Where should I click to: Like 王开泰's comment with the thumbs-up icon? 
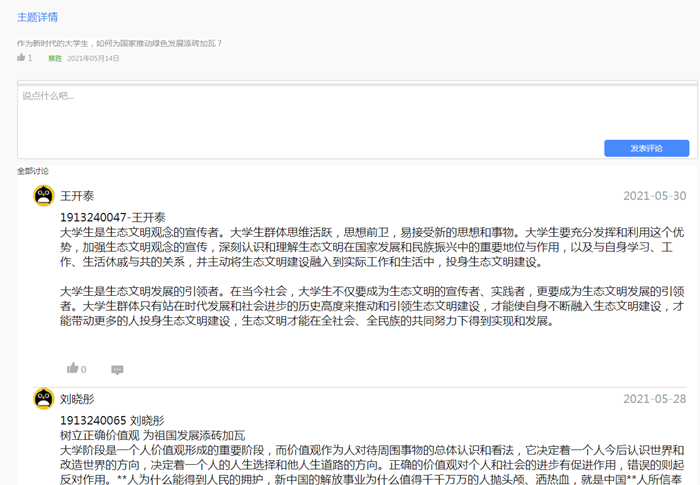tap(71, 369)
